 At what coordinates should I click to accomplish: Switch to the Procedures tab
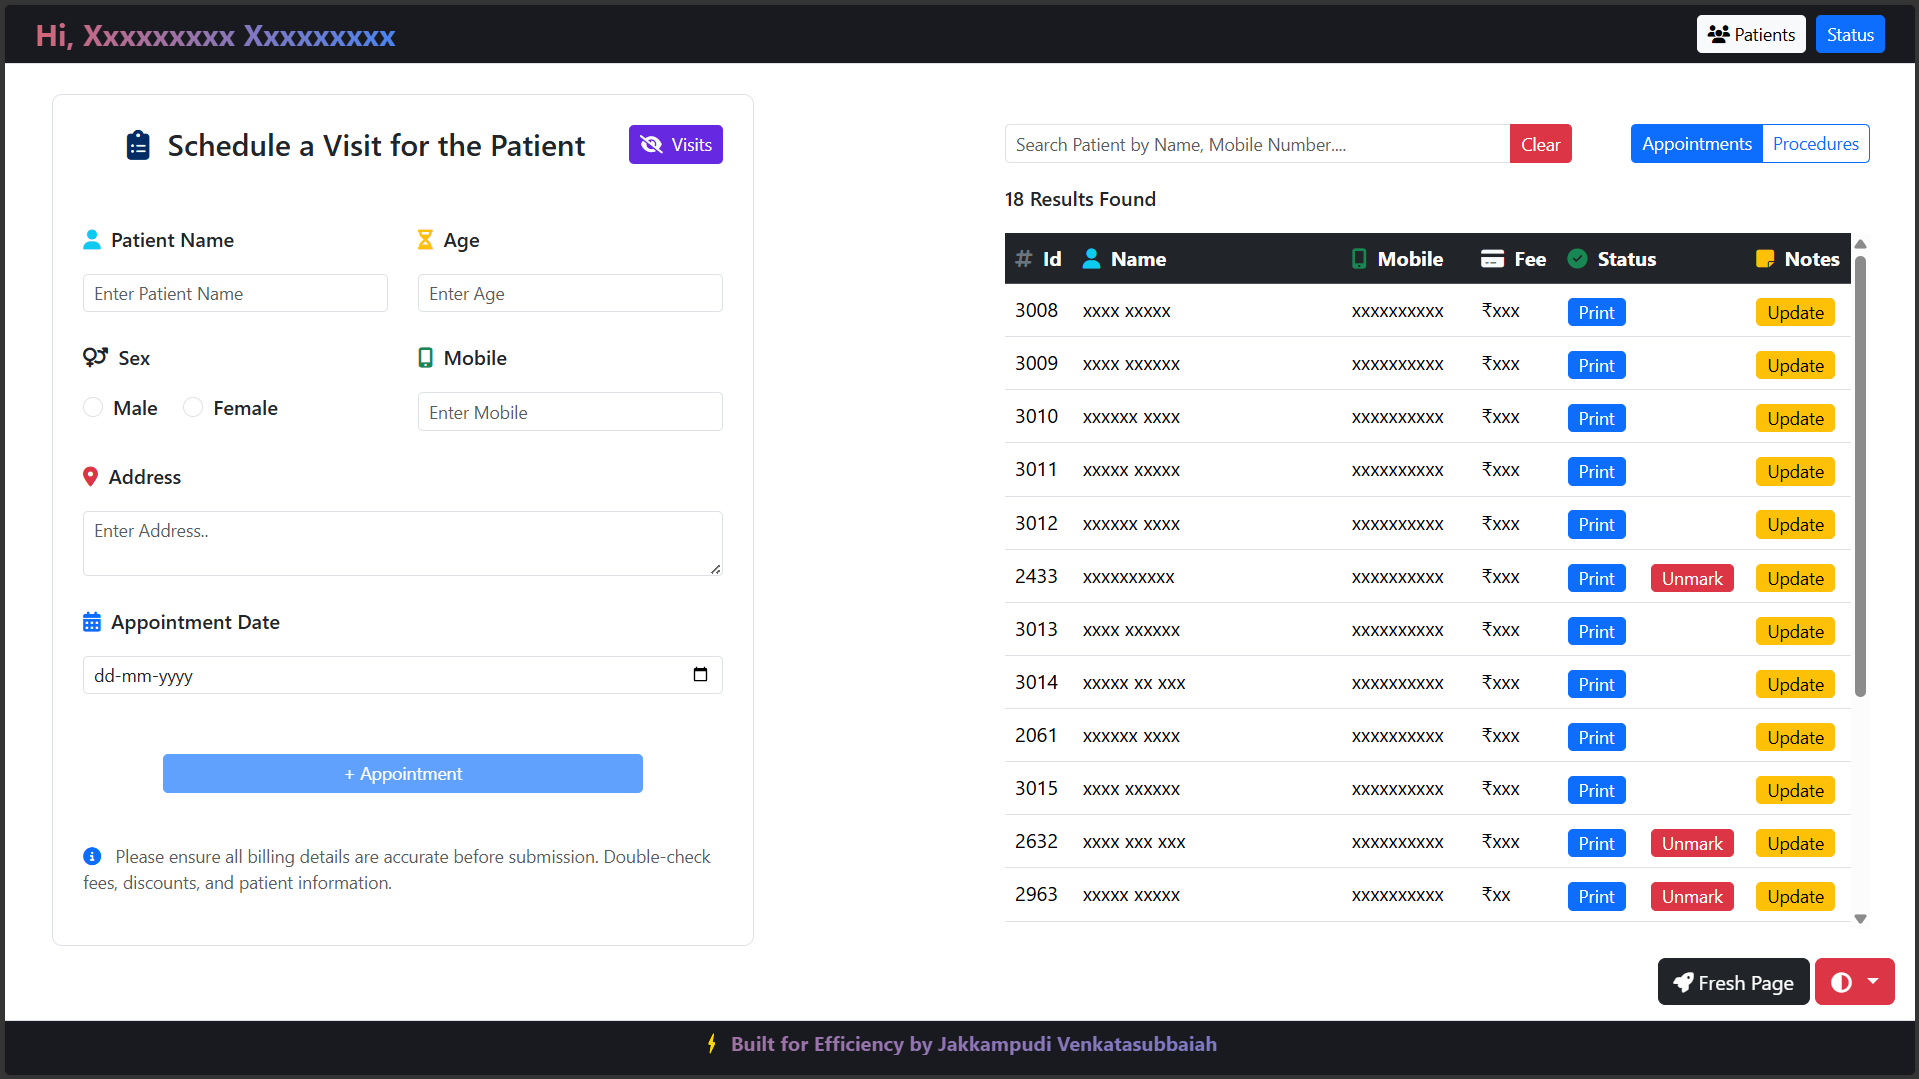coord(1815,144)
